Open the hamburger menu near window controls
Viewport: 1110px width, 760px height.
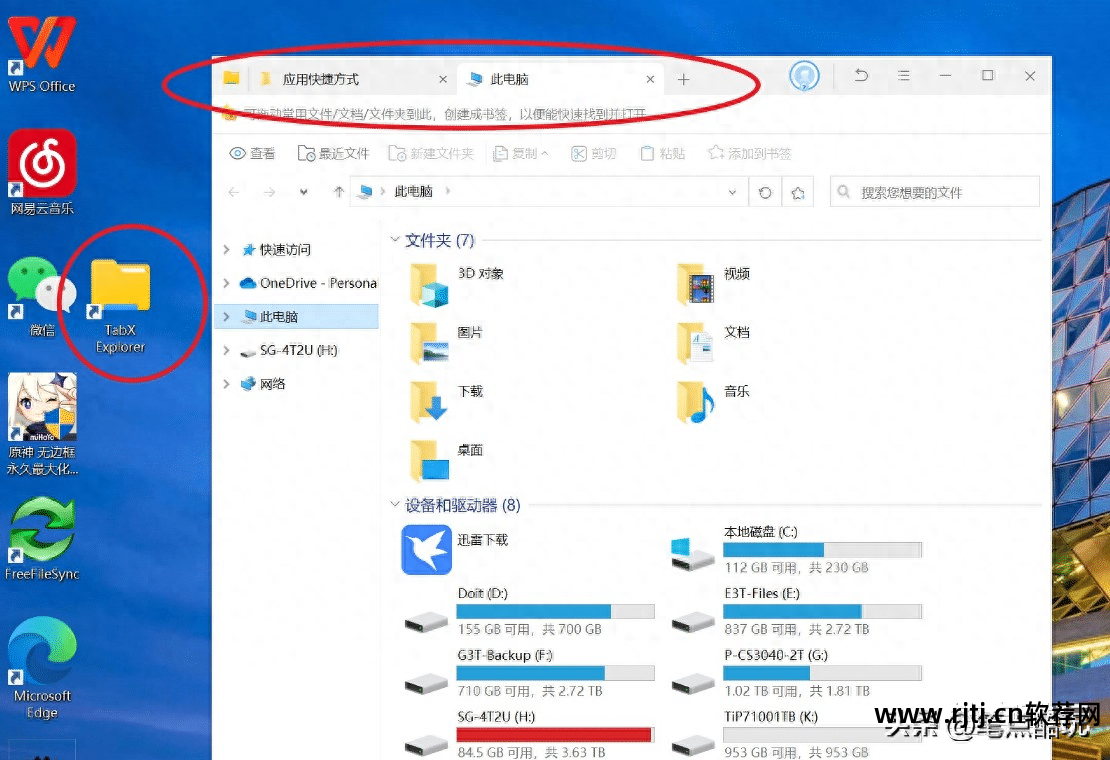[x=901, y=76]
